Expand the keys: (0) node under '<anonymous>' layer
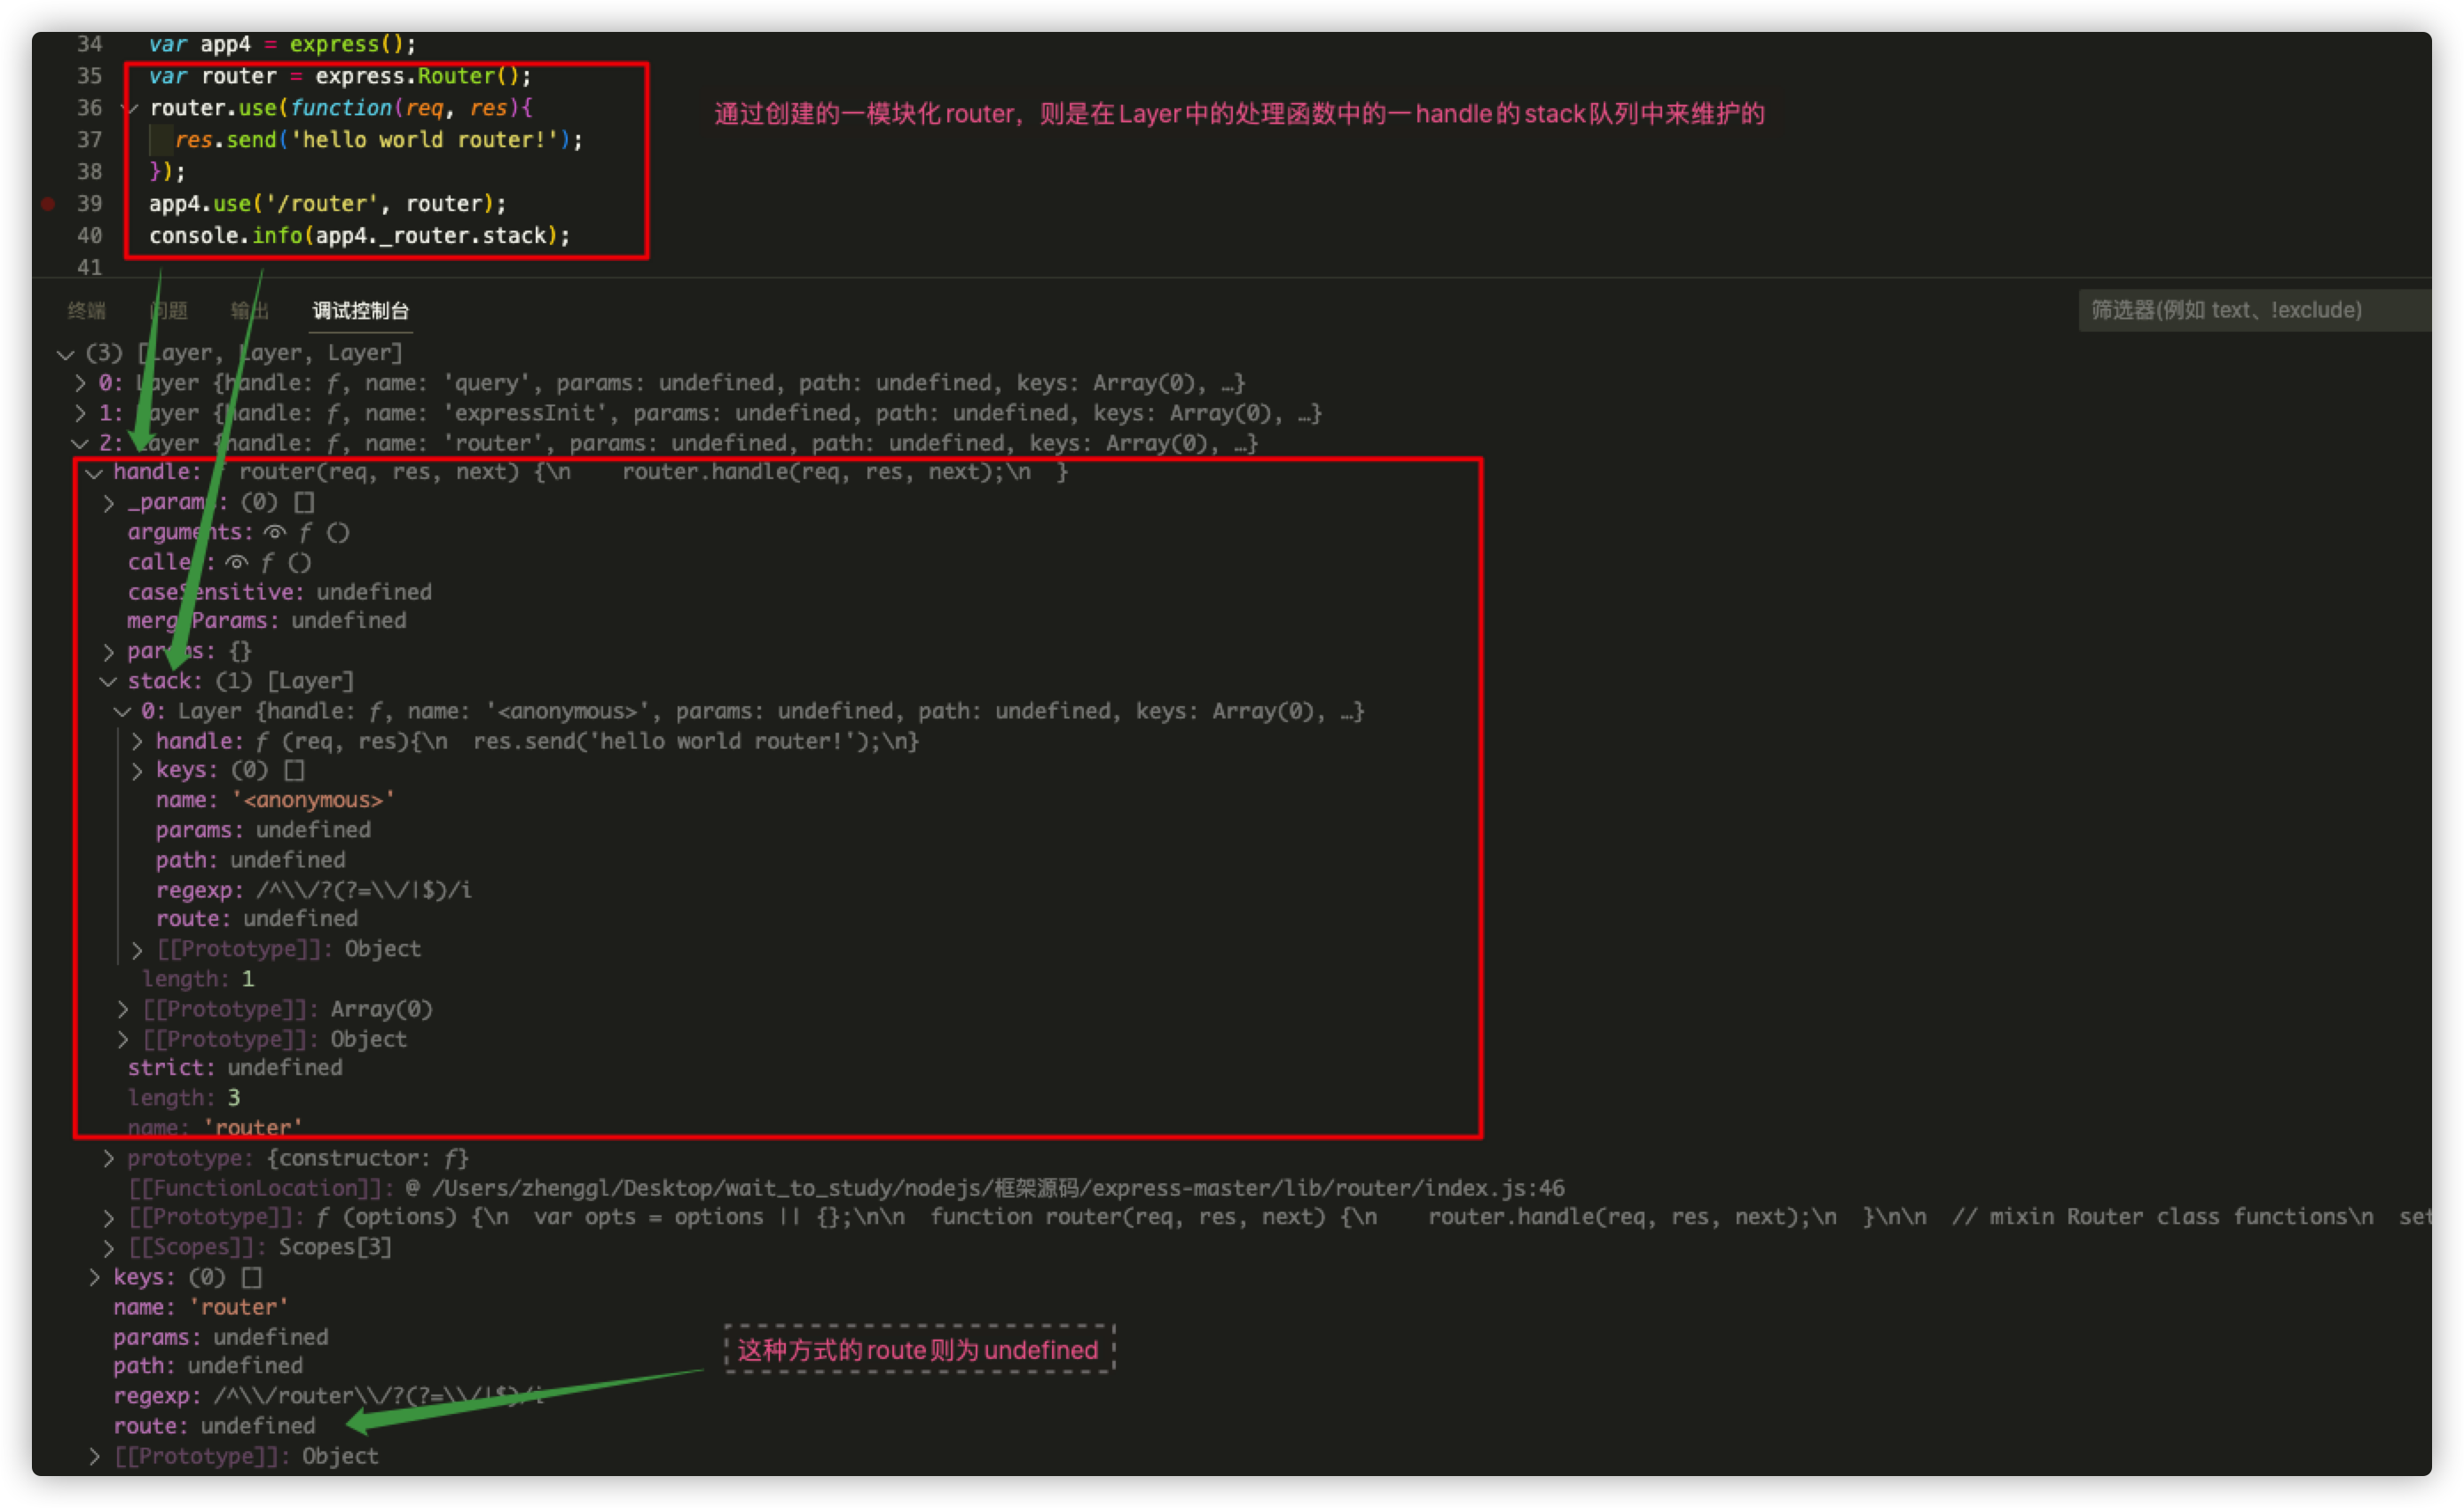Viewport: 2464px width, 1508px height. pos(136,771)
